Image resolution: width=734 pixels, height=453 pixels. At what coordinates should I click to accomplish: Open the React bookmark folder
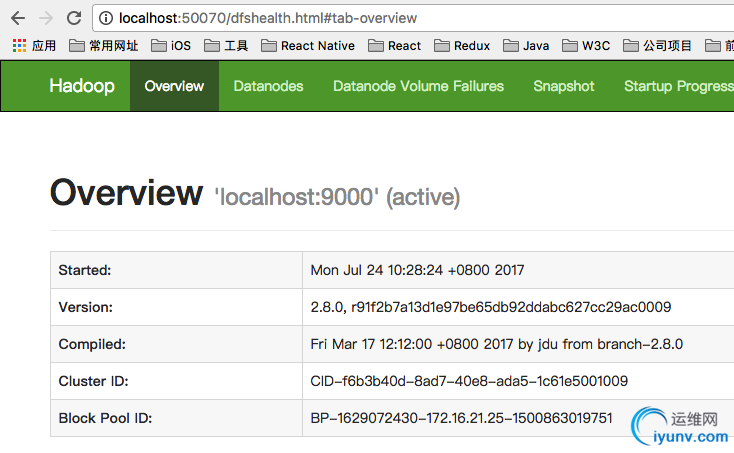[395, 45]
